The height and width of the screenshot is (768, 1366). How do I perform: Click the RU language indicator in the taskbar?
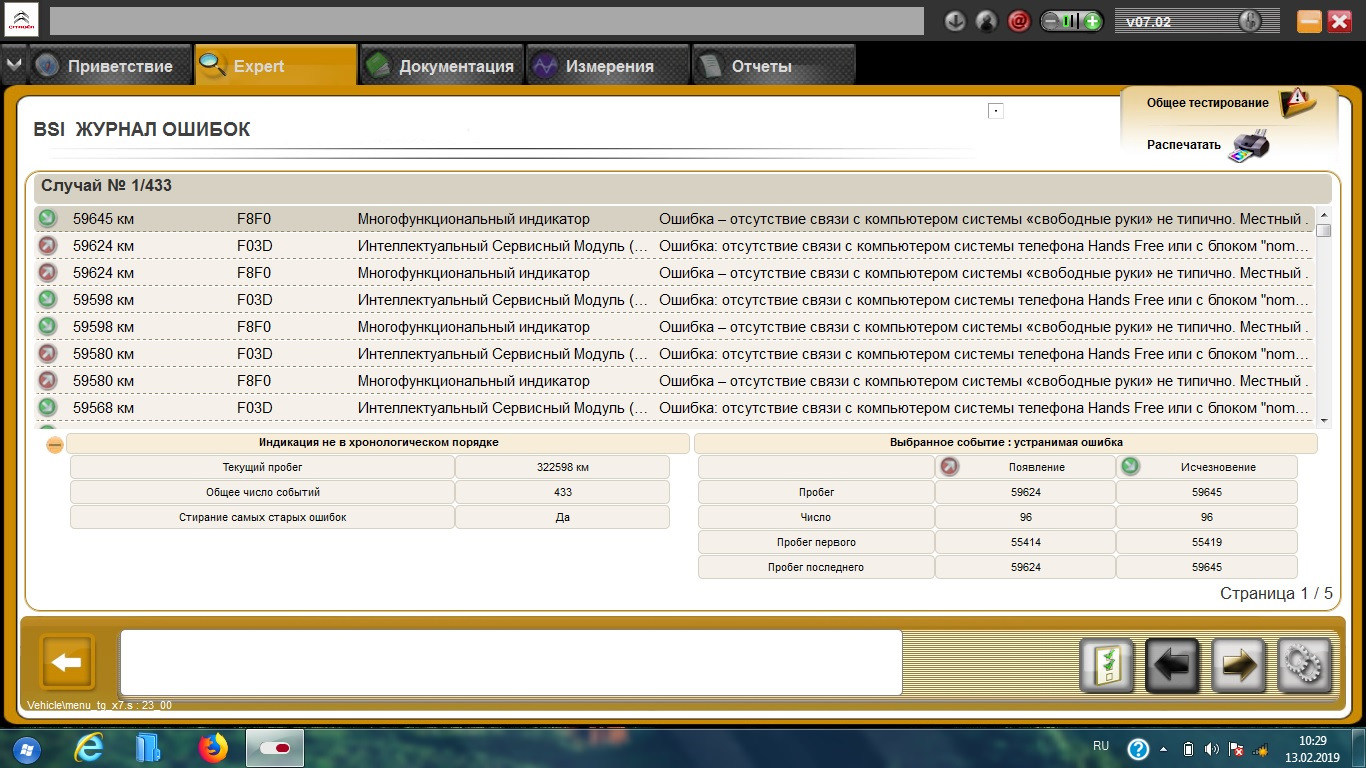pyautogui.click(x=1101, y=746)
